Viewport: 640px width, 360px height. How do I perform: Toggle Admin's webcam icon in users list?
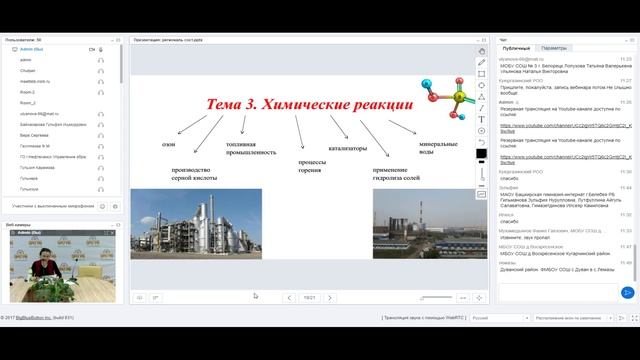pyautogui.click(x=92, y=49)
